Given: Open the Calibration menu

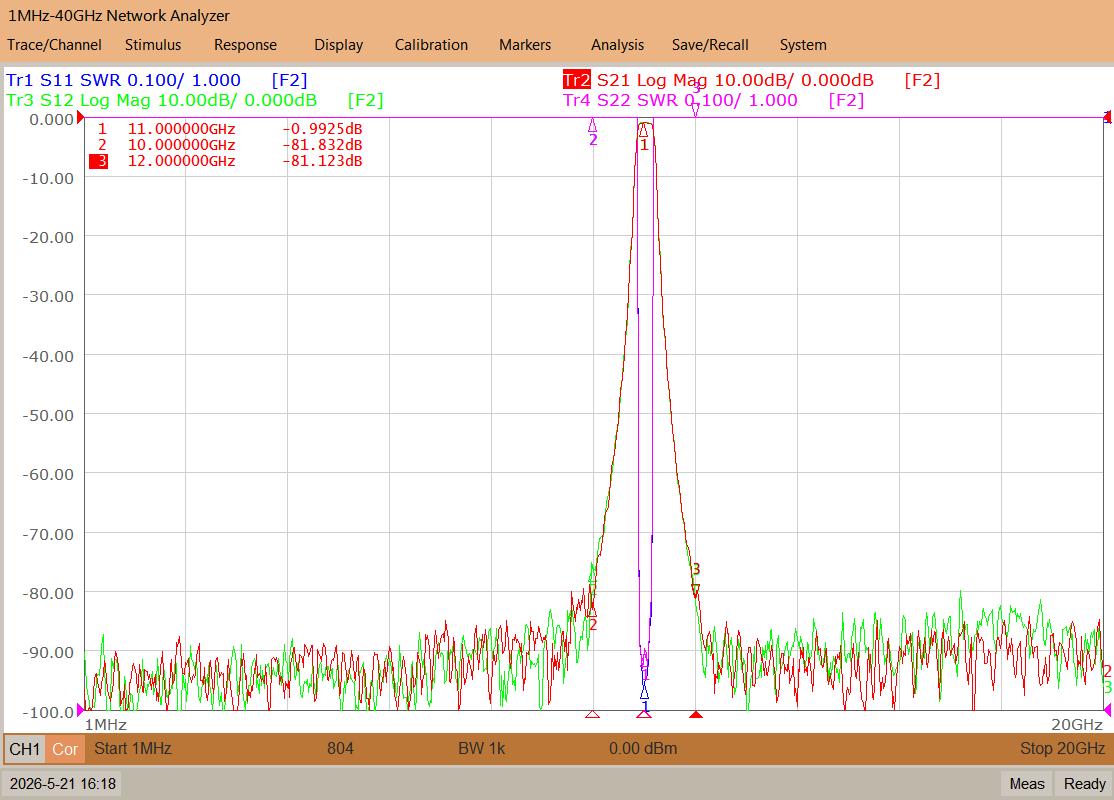Looking at the screenshot, I should click(x=431, y=45).
